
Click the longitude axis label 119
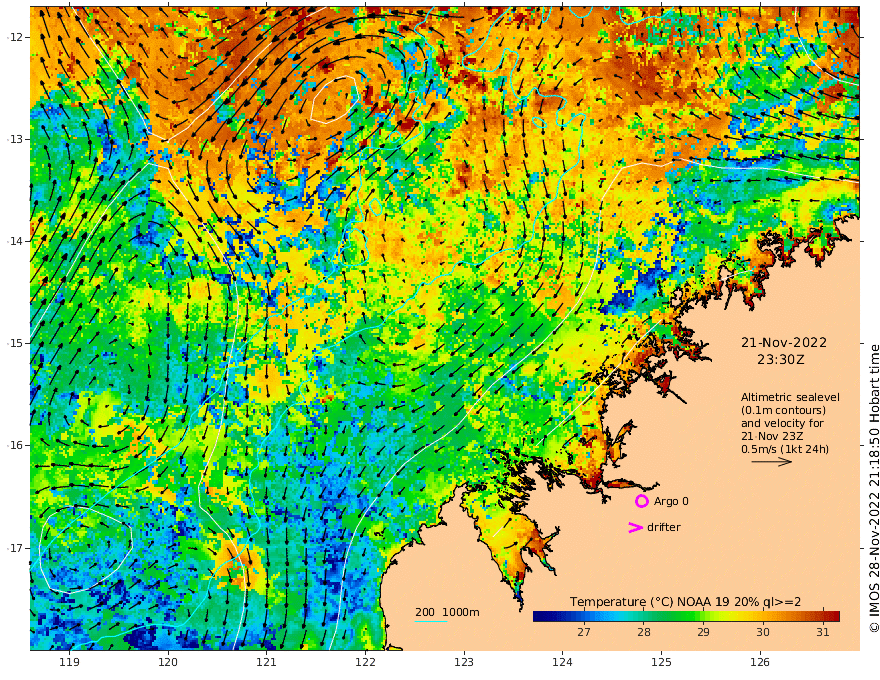70,662
